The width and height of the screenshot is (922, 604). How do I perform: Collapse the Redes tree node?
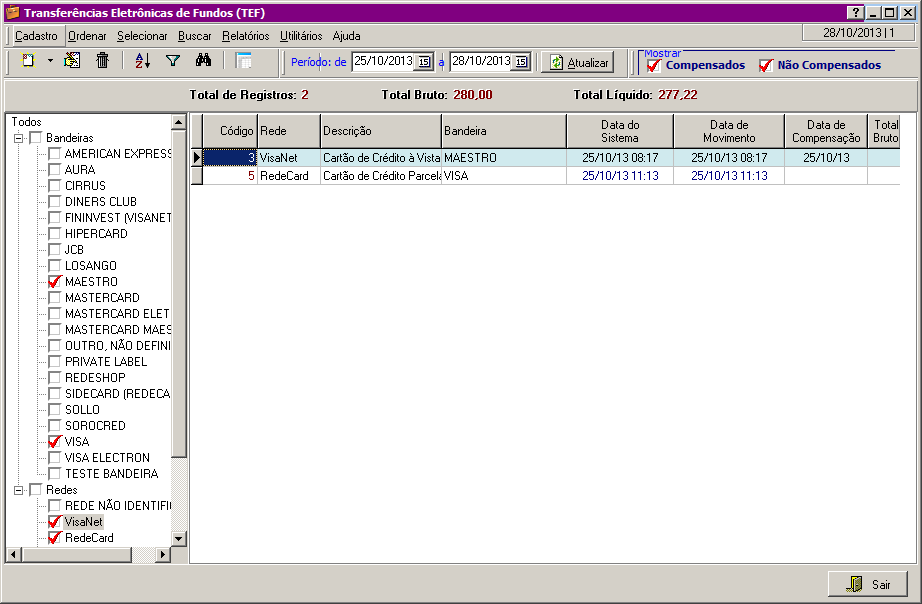tap(18, 490)
